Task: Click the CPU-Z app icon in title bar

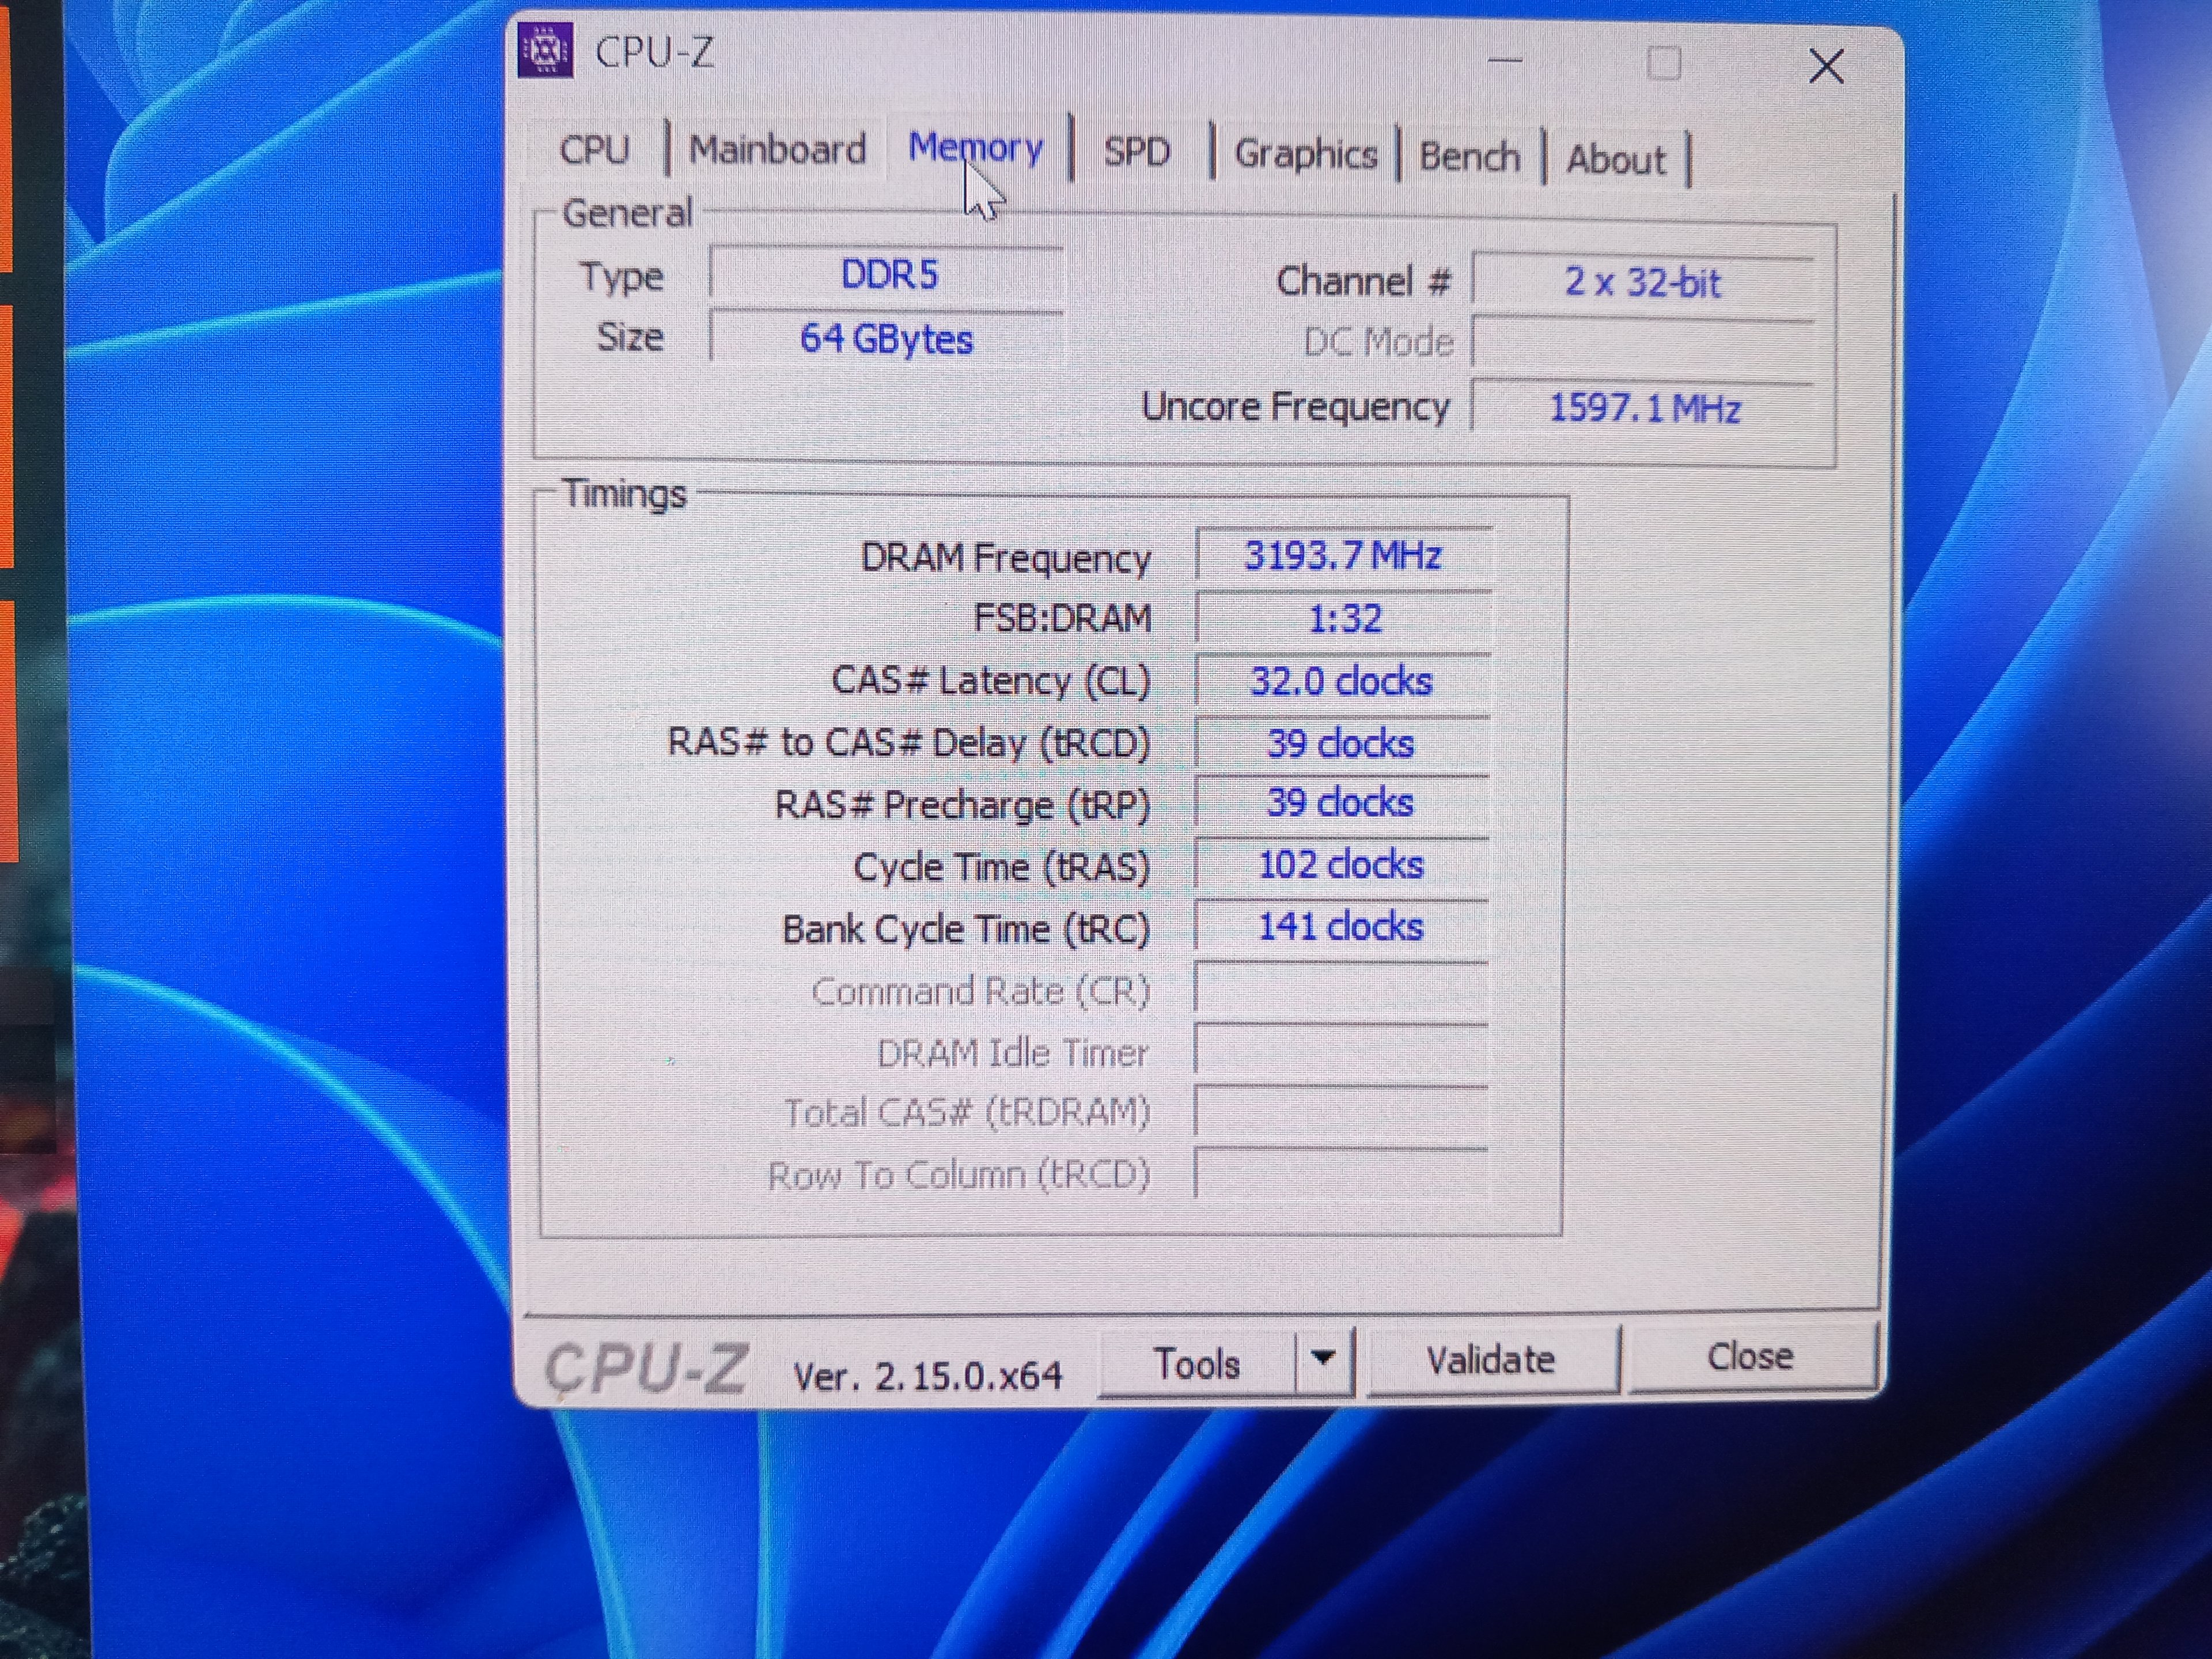Action: pyautogui.click(x=545, y=49)
